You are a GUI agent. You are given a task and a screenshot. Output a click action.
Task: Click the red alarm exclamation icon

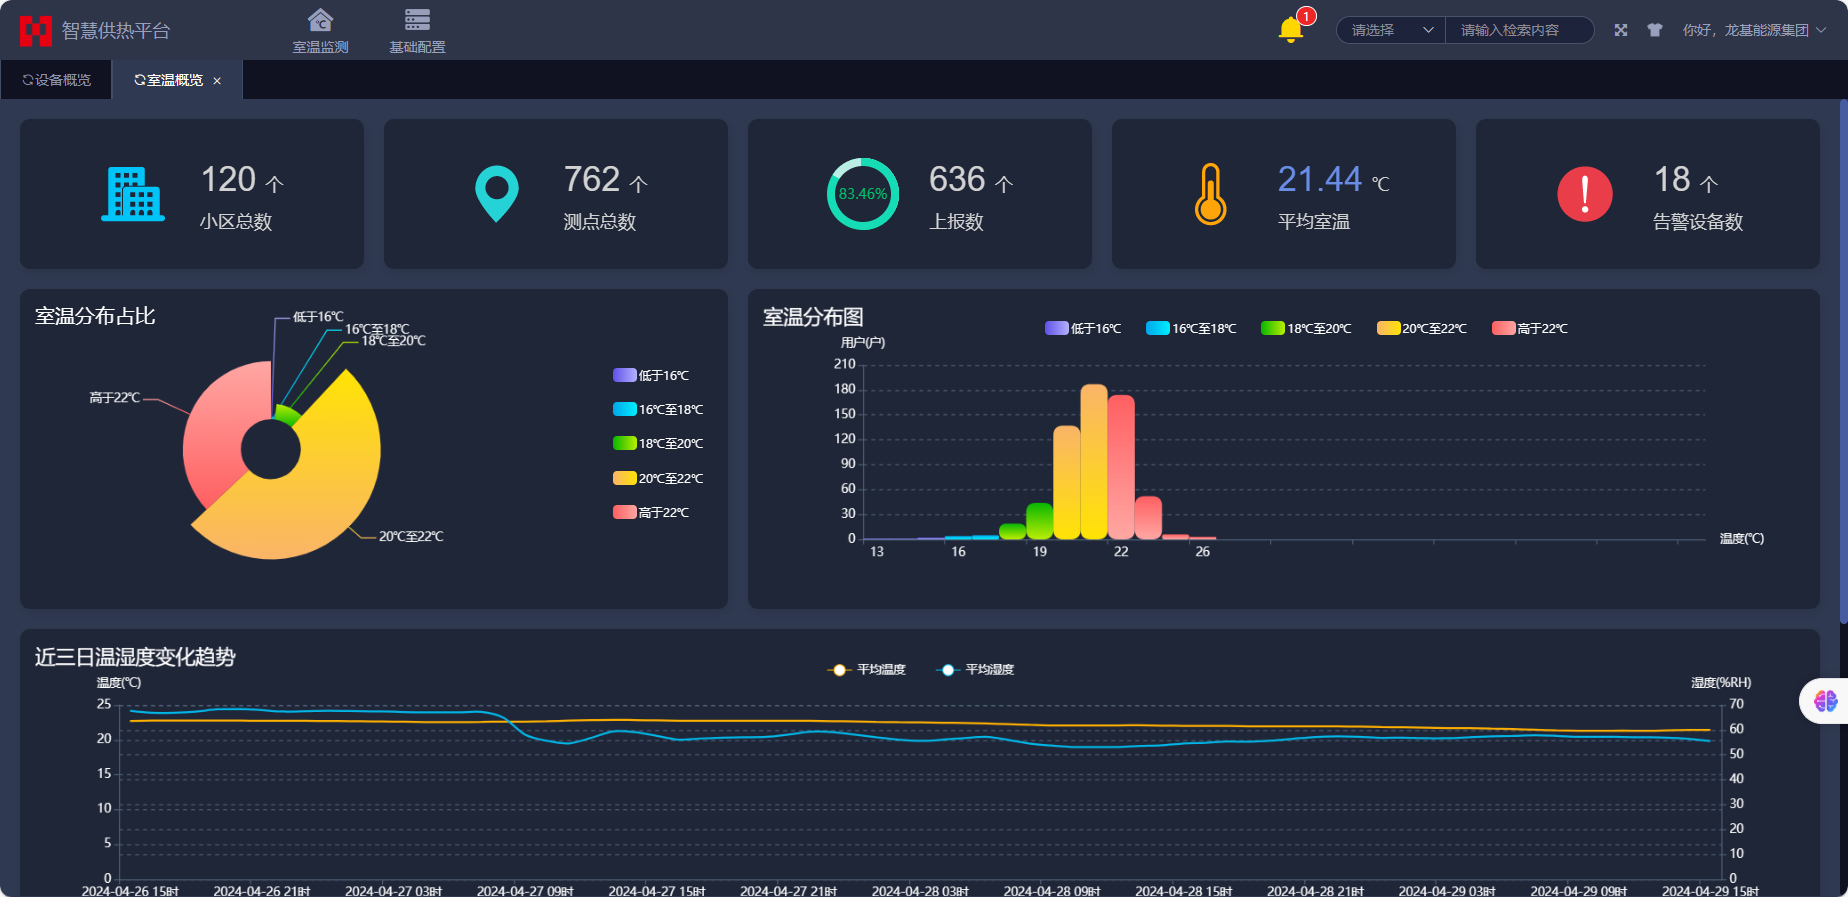[1584, 194]
